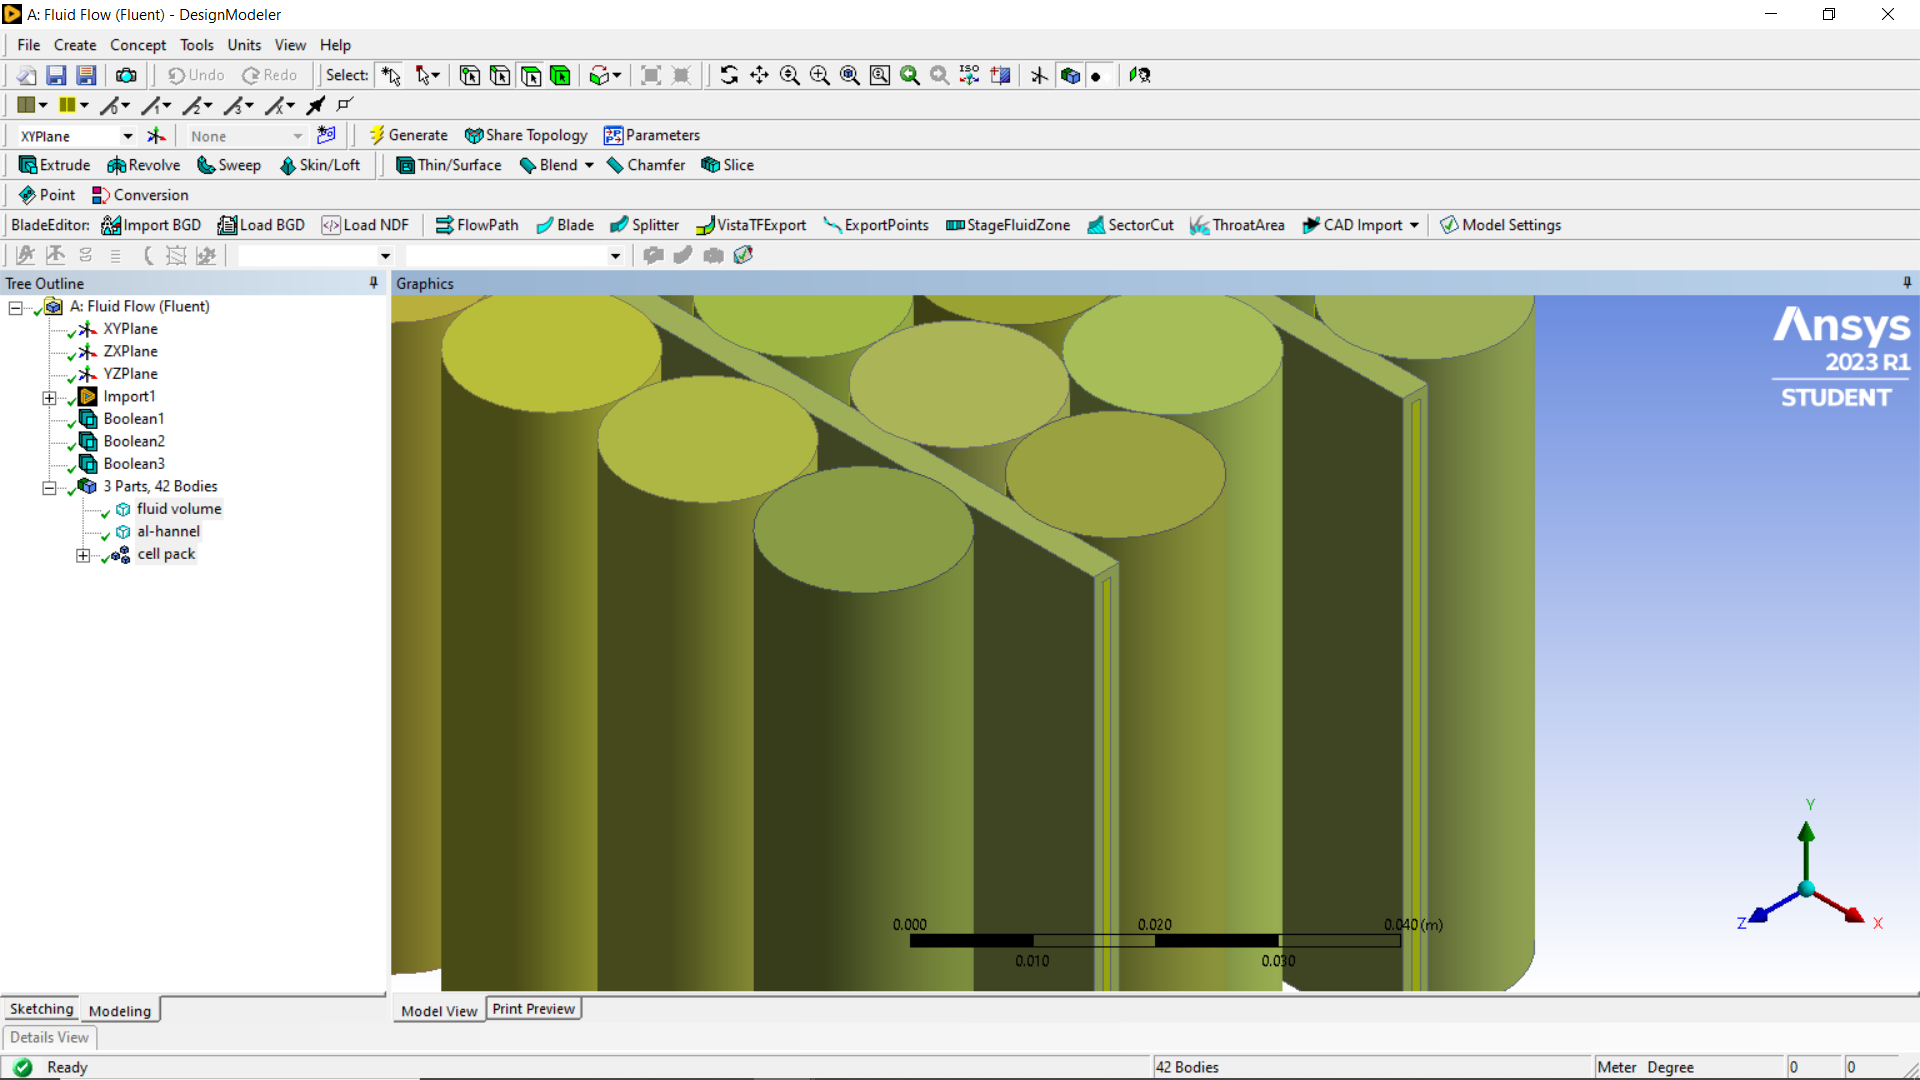Click the Share Topology button
Image resolution: width=1920 pixels, height=1080 pixels.
(x=526, y=135)
